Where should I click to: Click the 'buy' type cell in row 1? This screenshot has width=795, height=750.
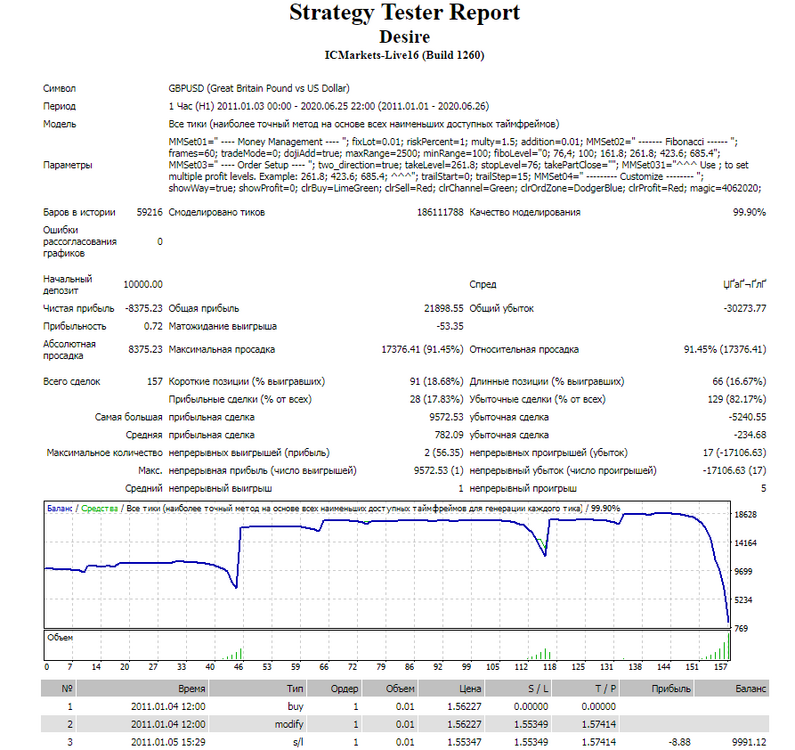(x=295, y=706)
